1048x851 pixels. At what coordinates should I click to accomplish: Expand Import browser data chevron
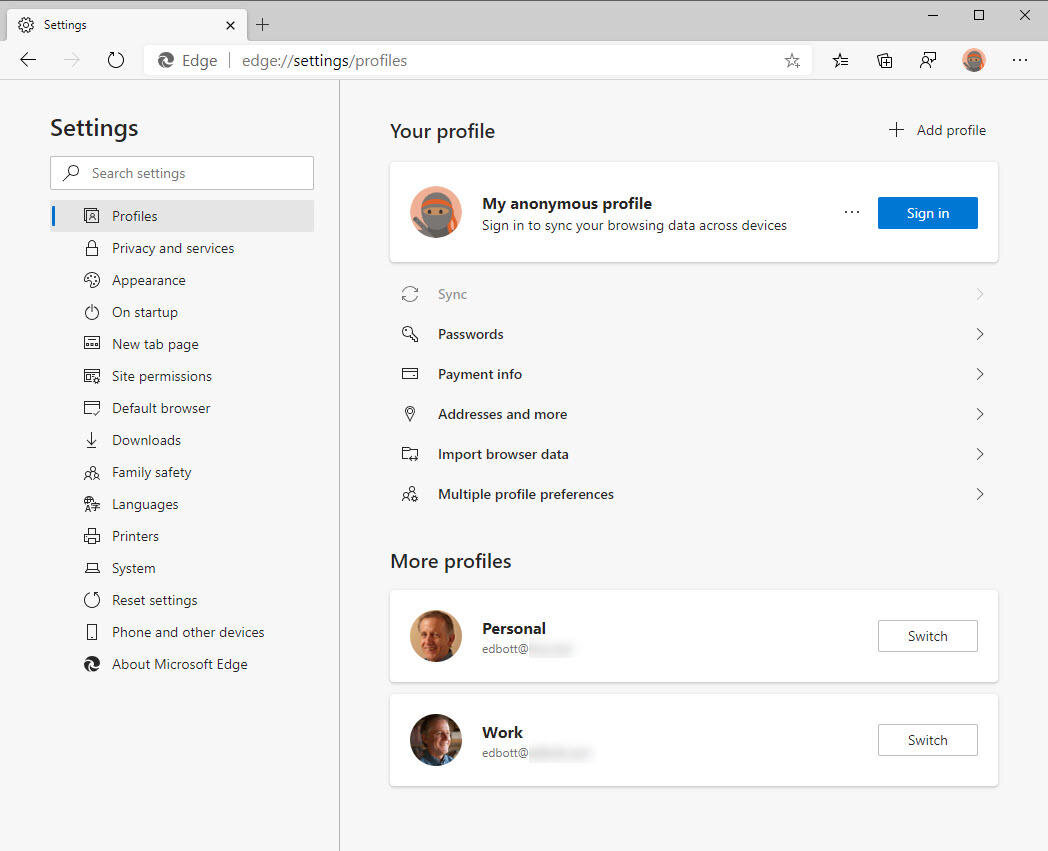[x=980, y=455]
